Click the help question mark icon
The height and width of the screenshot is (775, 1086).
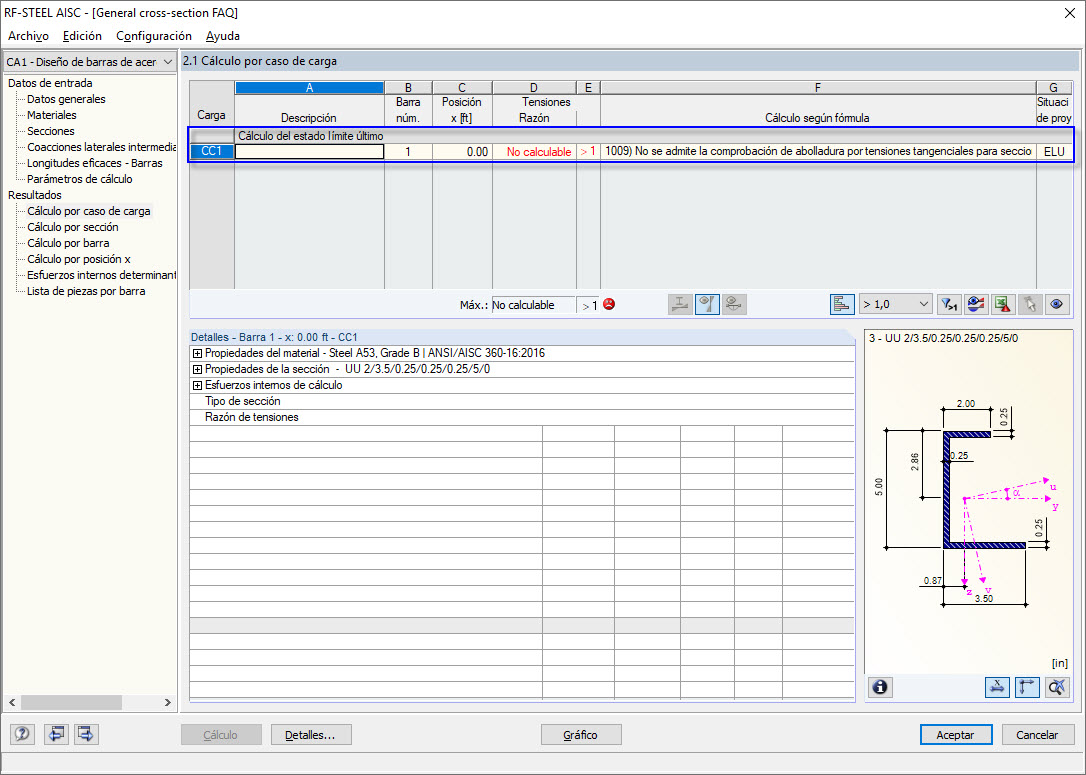[x=22, y=734]
